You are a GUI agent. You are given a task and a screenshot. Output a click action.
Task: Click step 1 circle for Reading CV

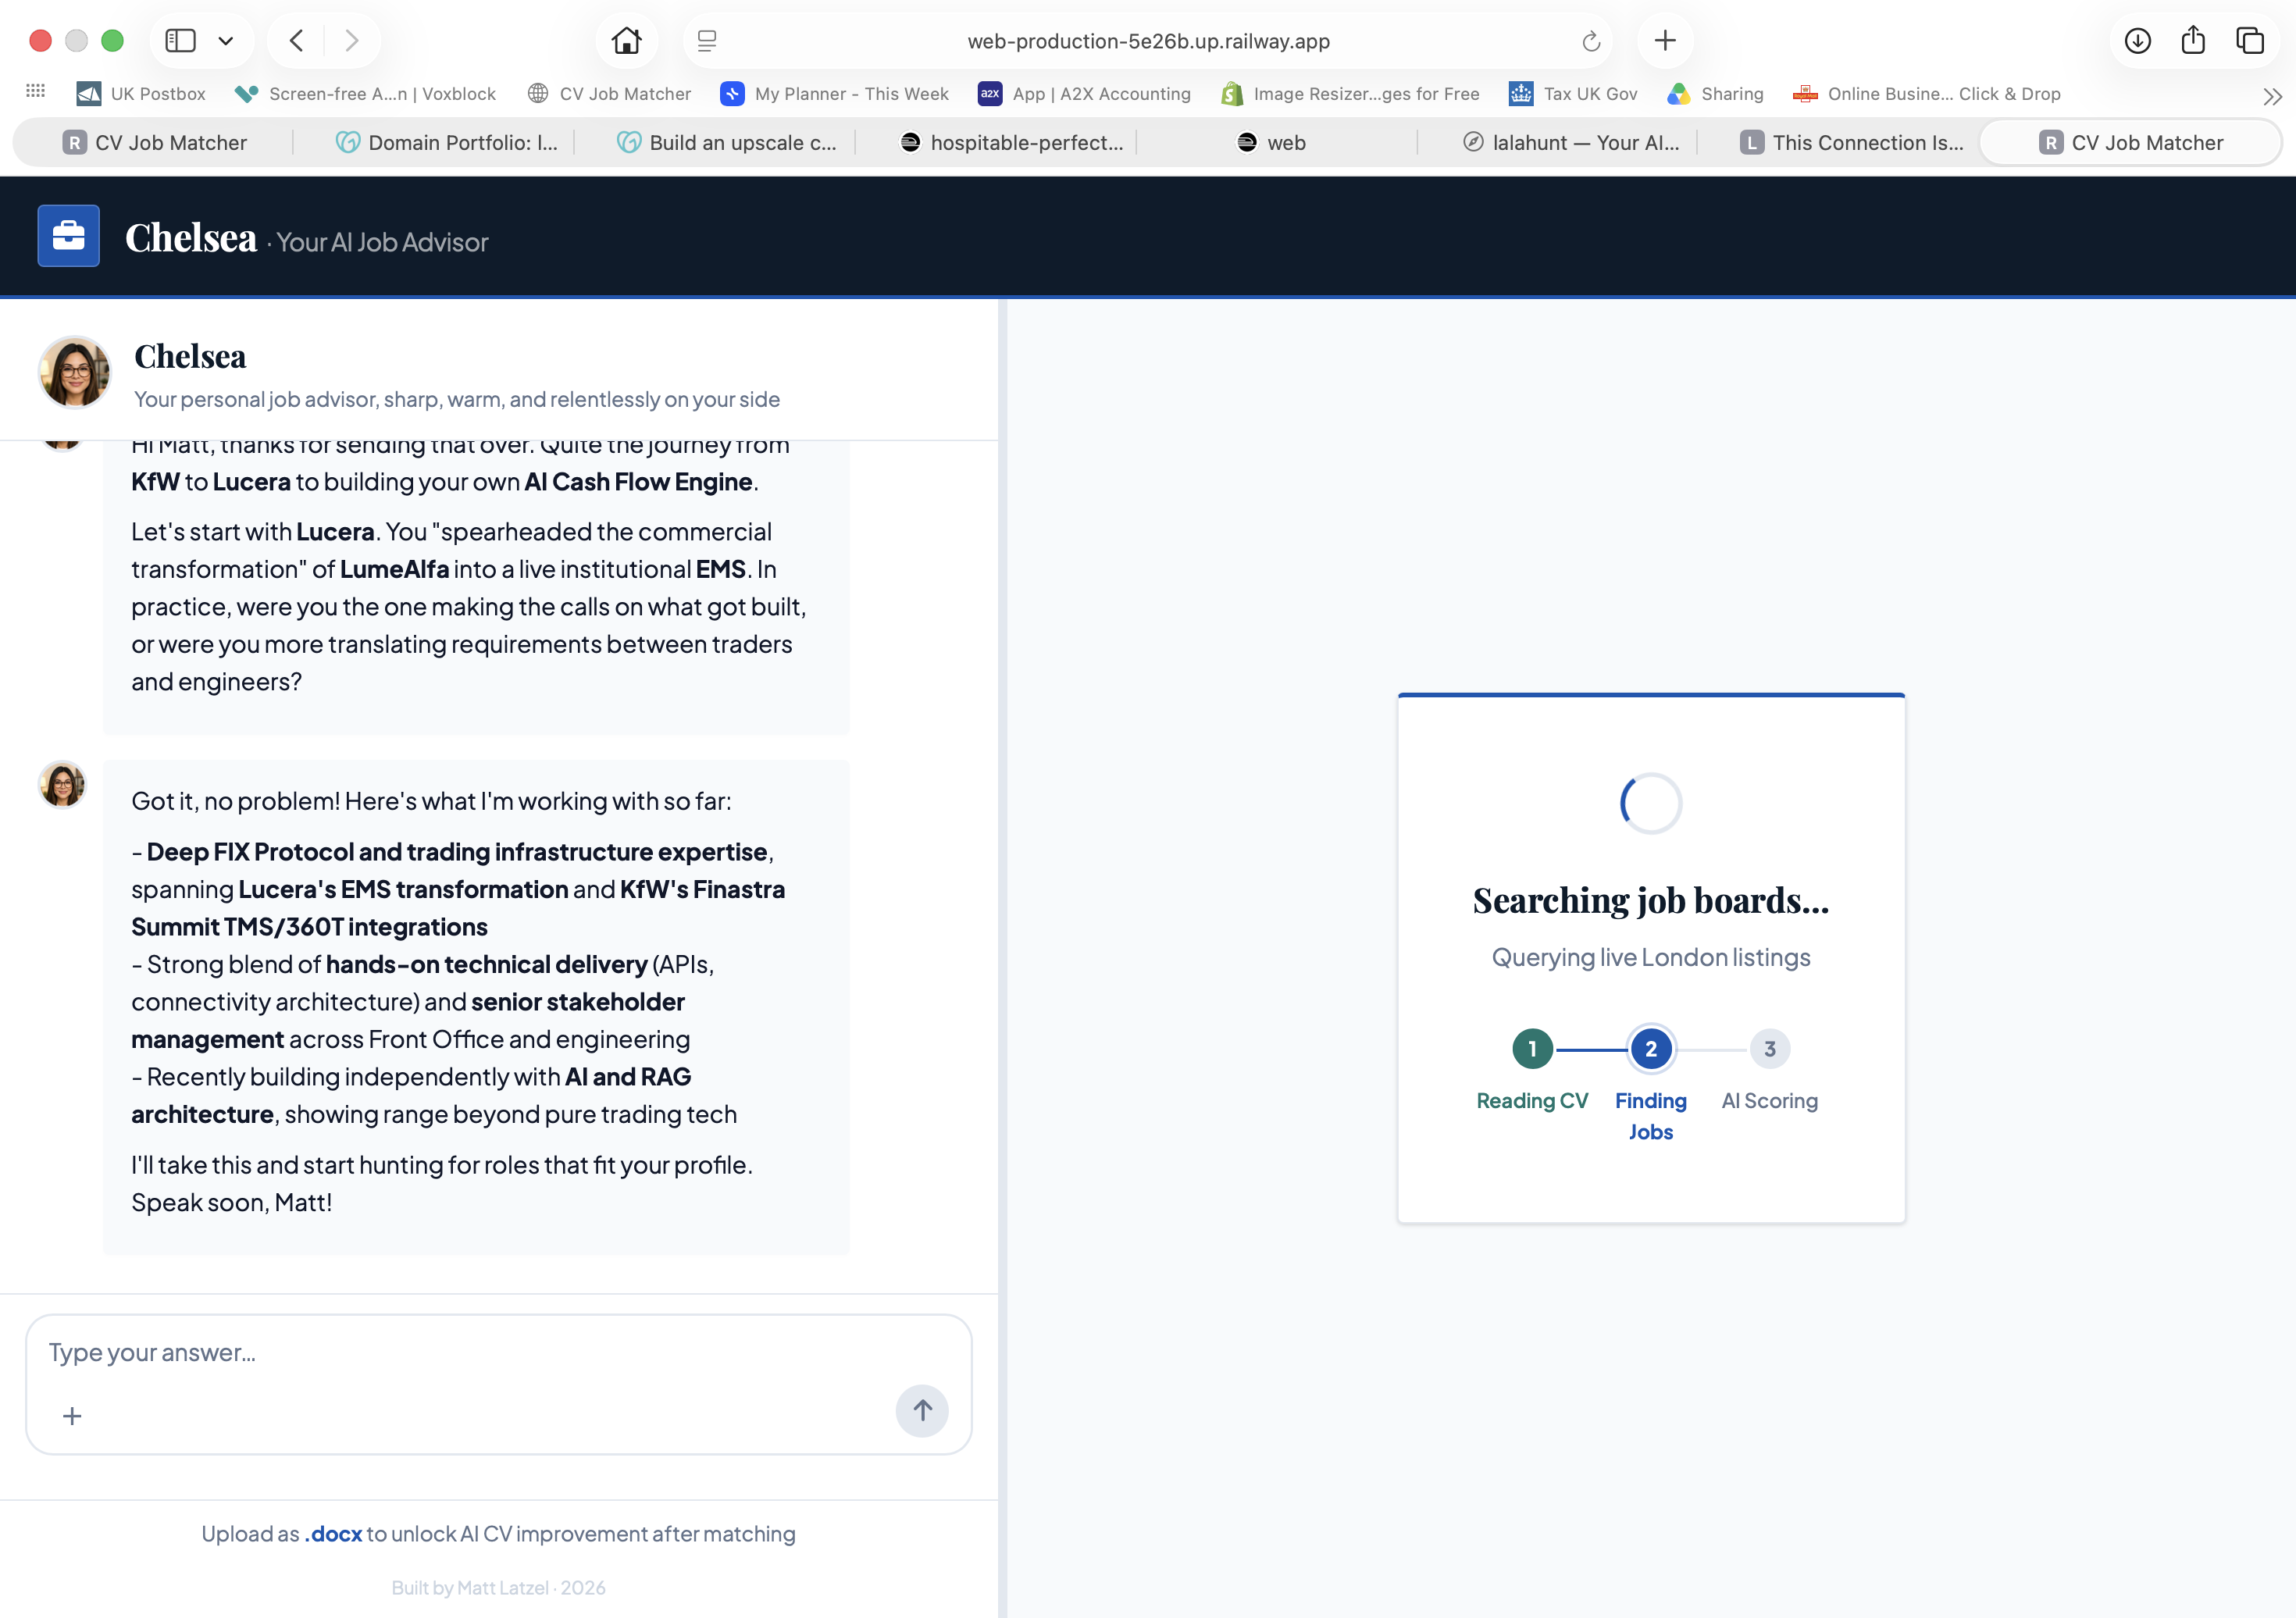click(x=1532, y=1049)
